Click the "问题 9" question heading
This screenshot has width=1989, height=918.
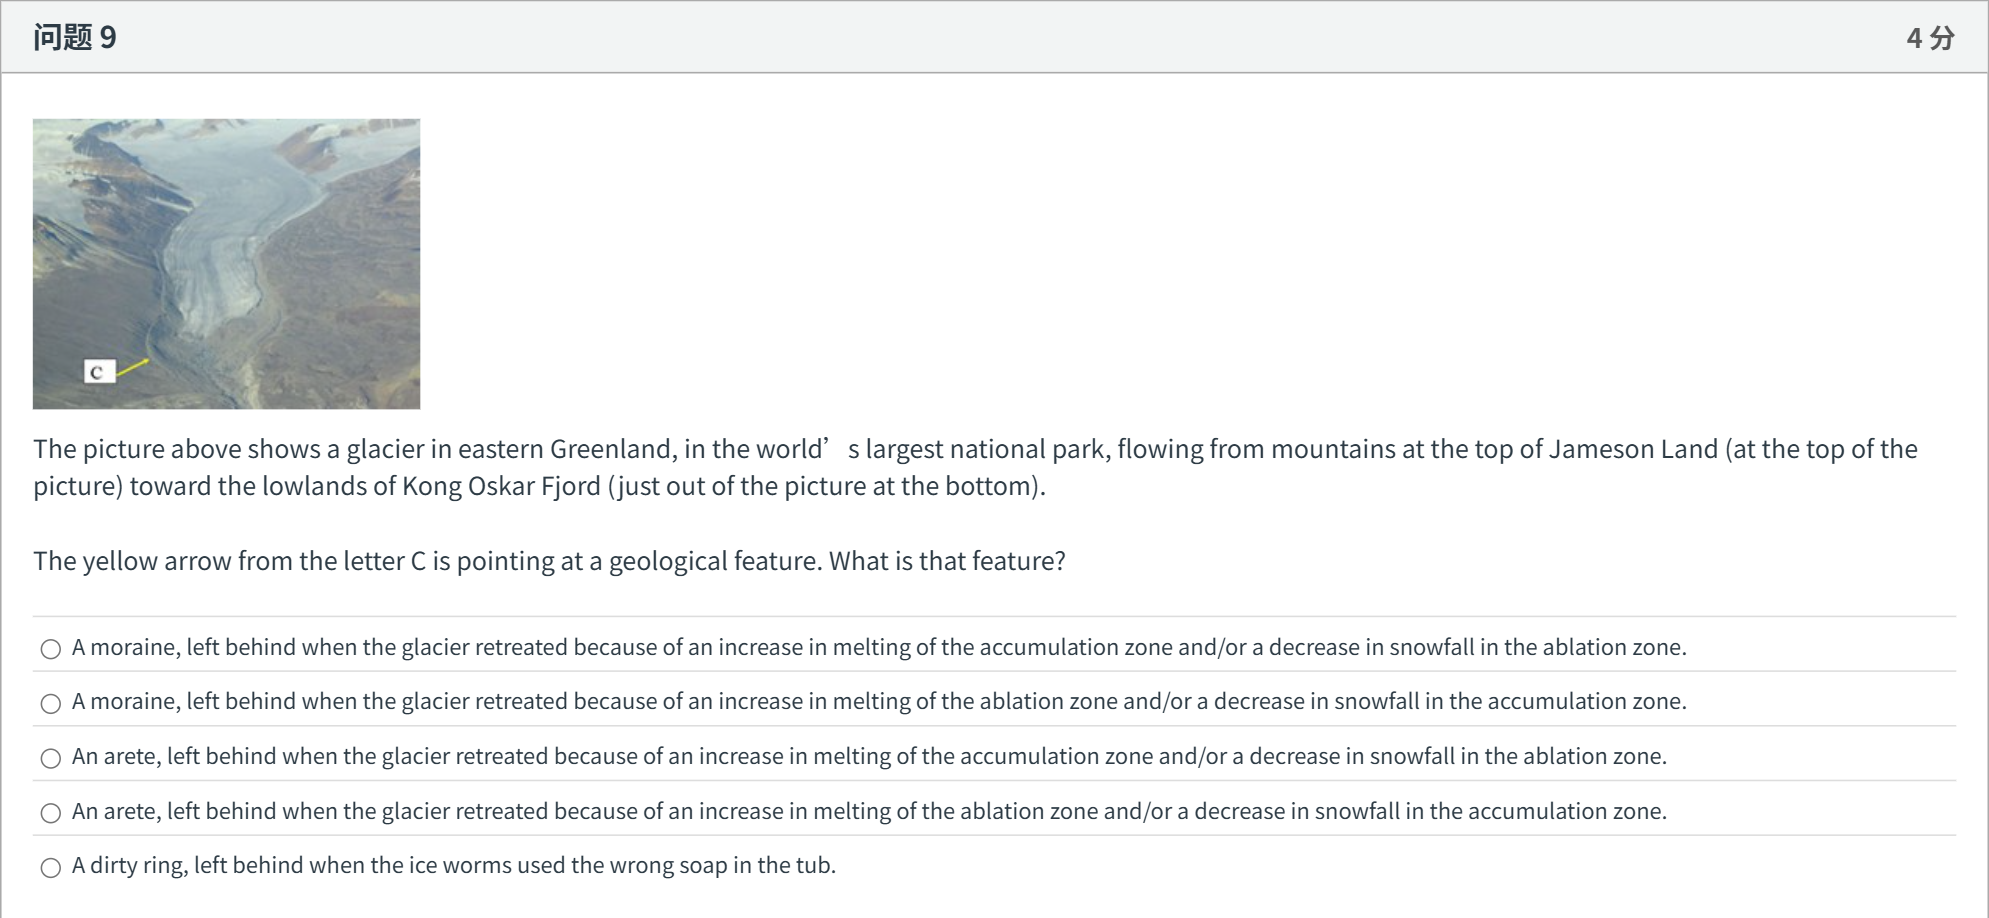75,37
